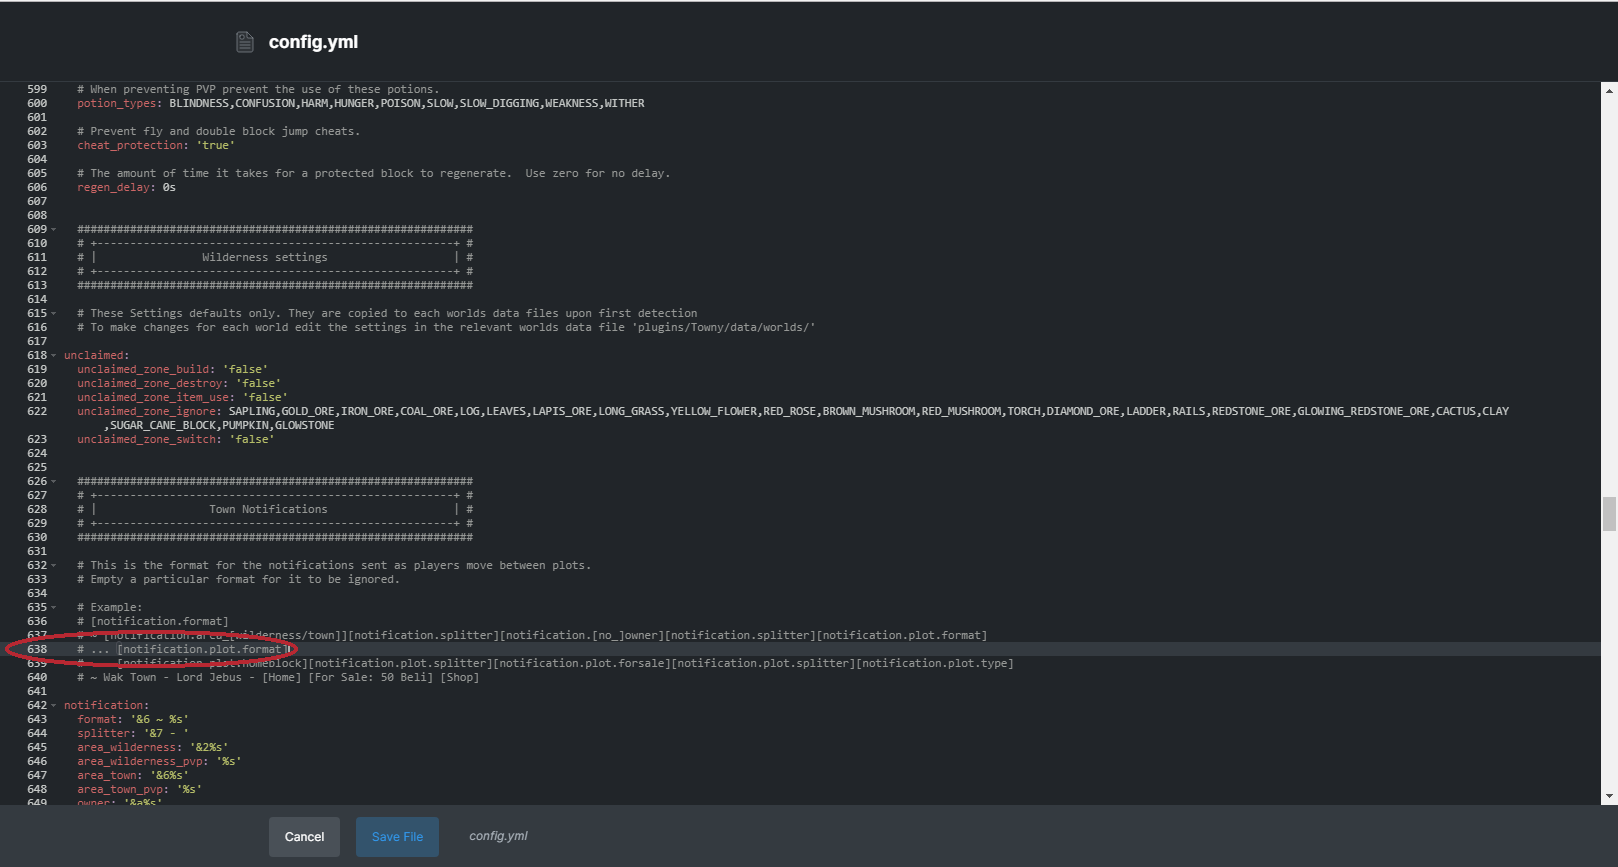Click the Save File button

click(397, 837)
